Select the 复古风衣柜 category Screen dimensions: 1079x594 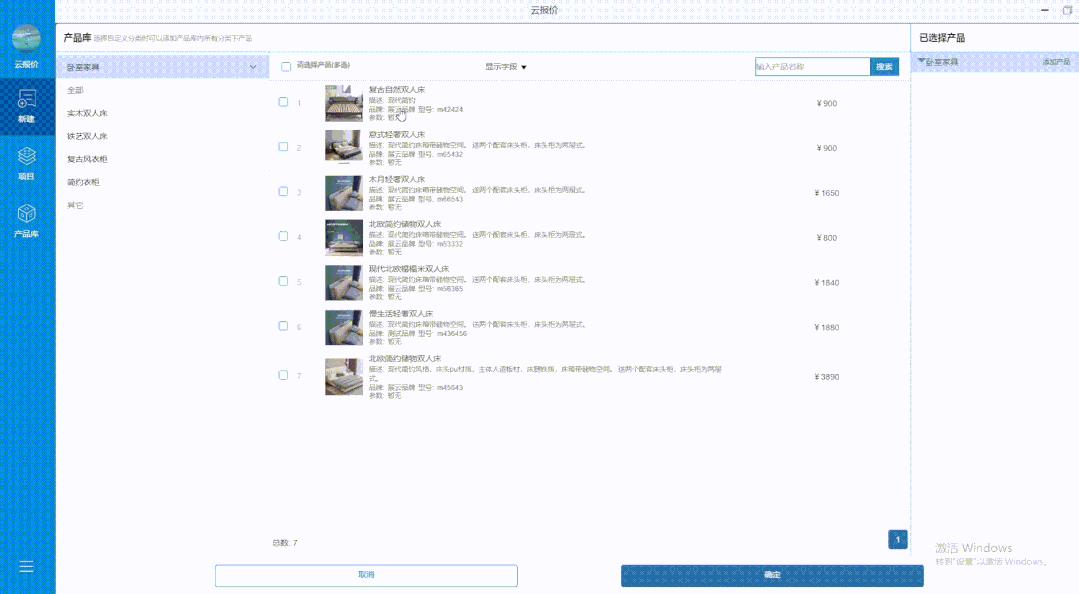click(x=87, y=159)
